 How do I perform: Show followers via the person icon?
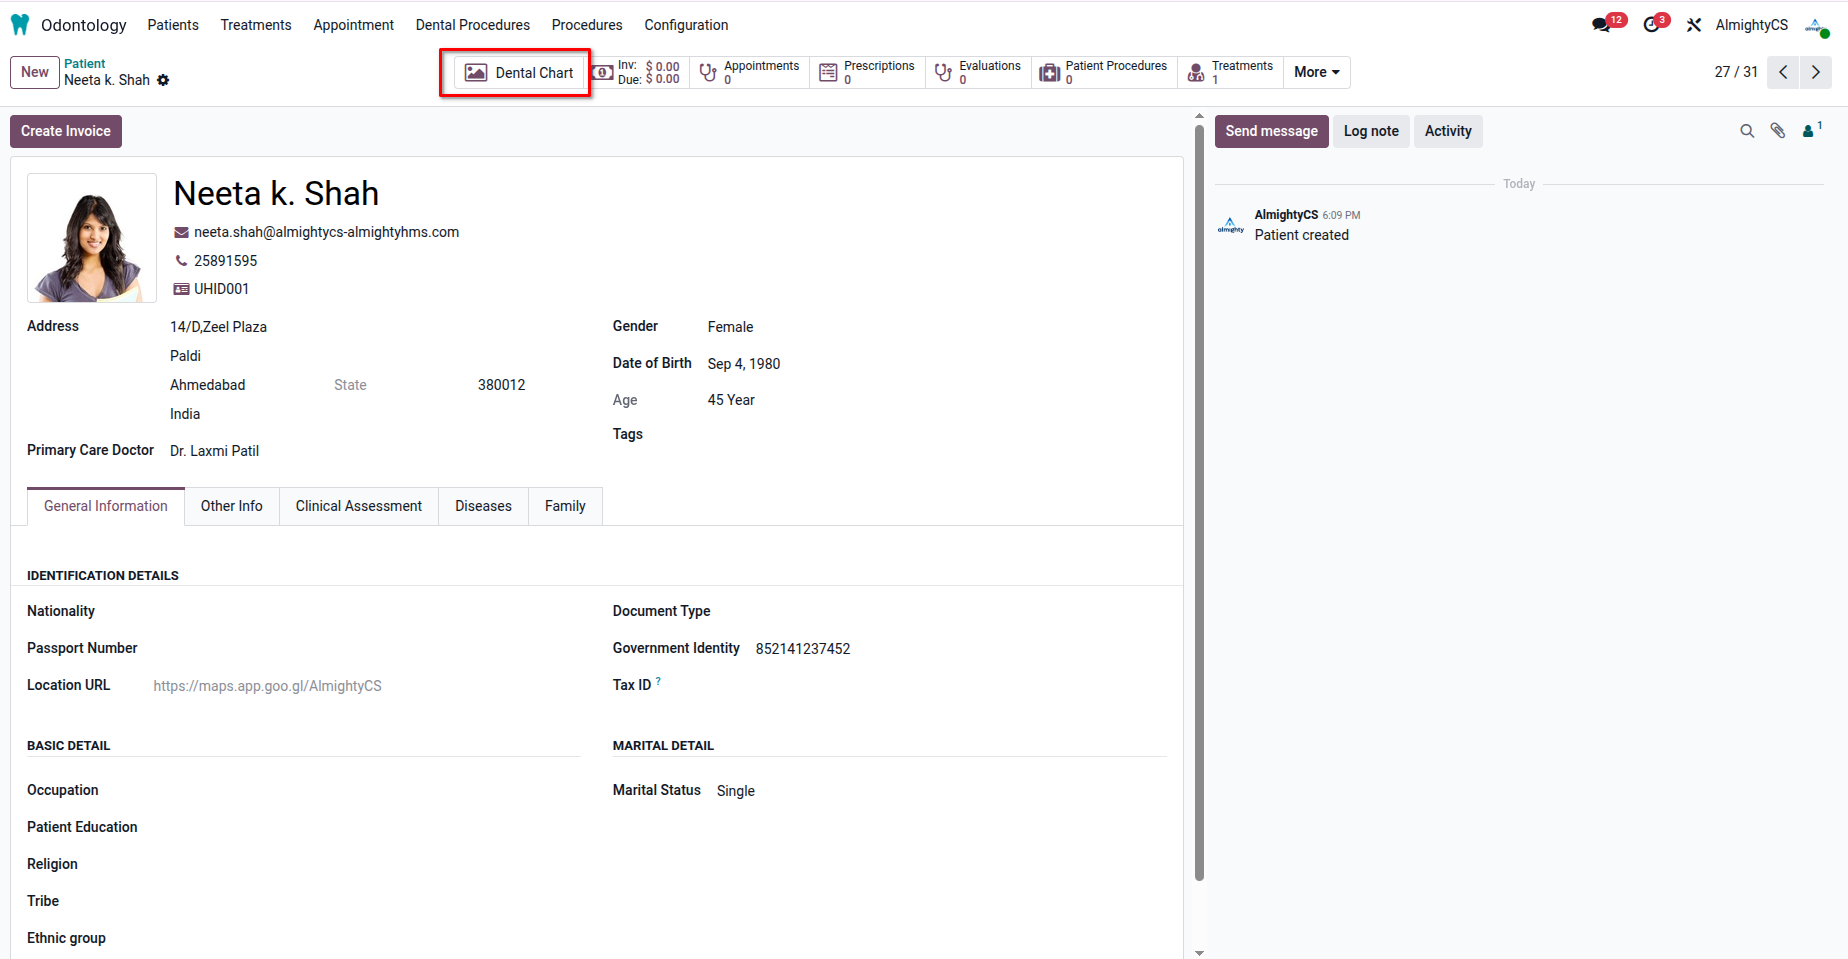(x=1811, y=131)
